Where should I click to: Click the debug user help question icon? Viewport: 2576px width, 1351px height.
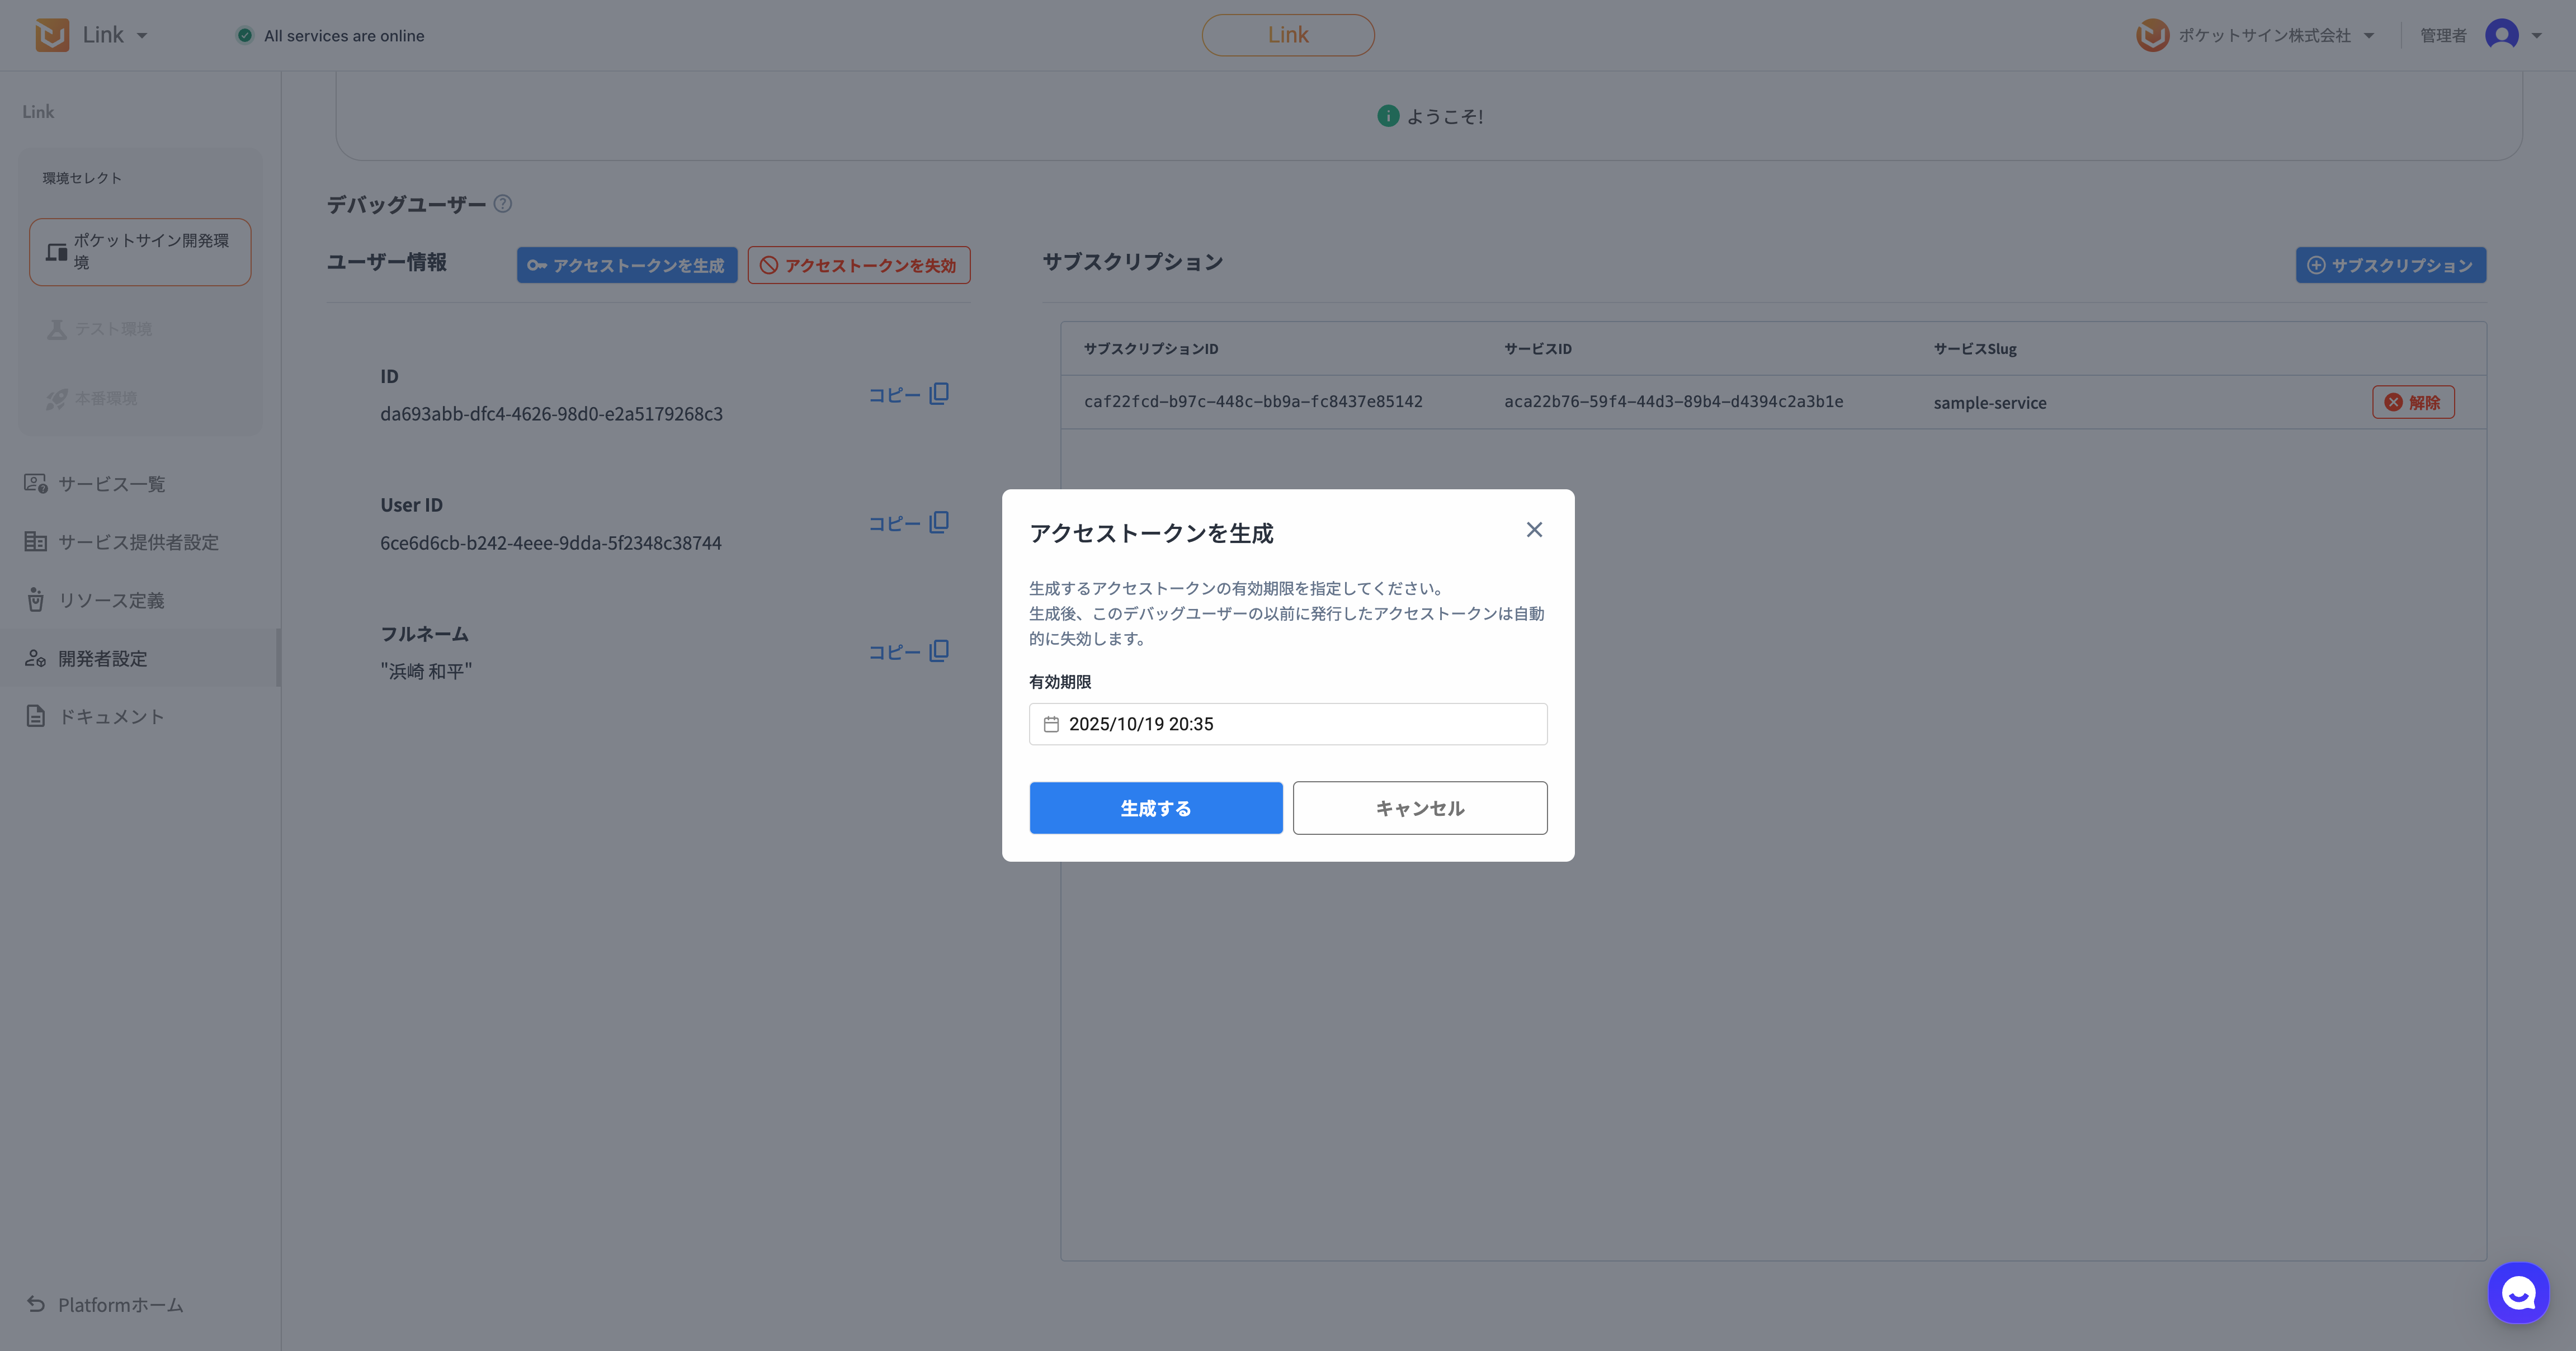(503, 204)
